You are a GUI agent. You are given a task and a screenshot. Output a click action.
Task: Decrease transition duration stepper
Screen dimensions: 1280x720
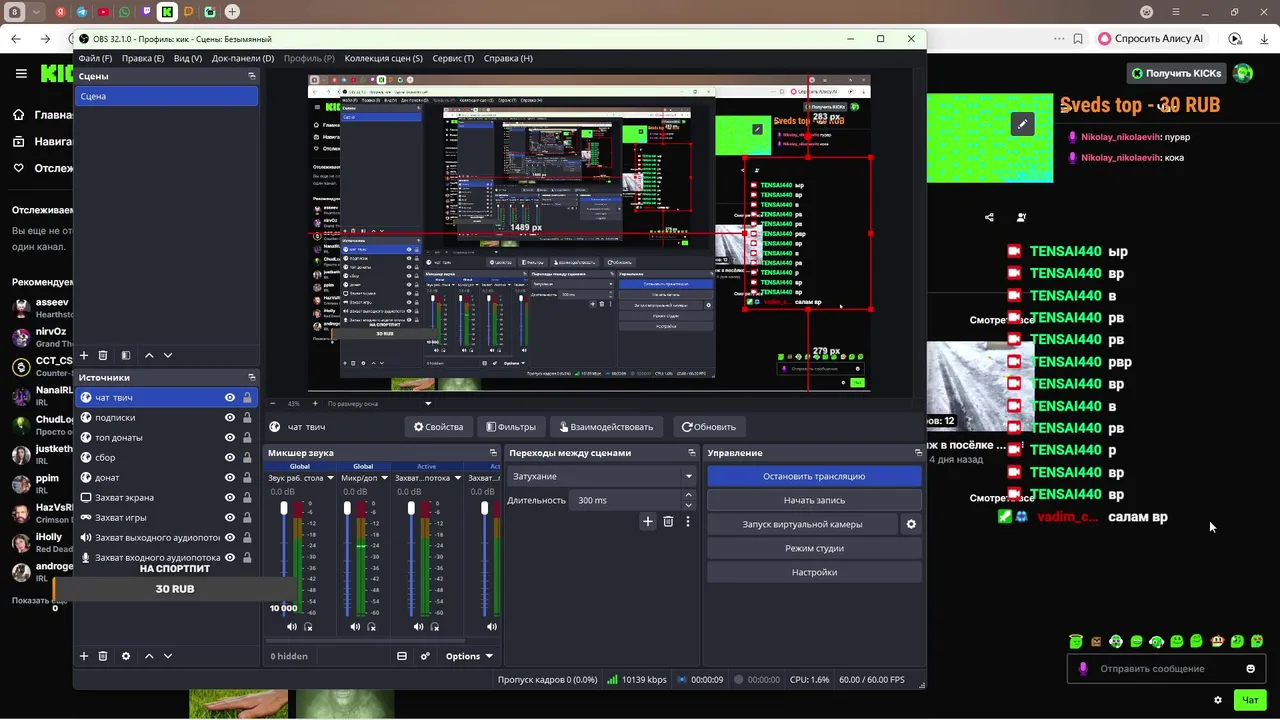pyautogui.click(x=688, y=505)
